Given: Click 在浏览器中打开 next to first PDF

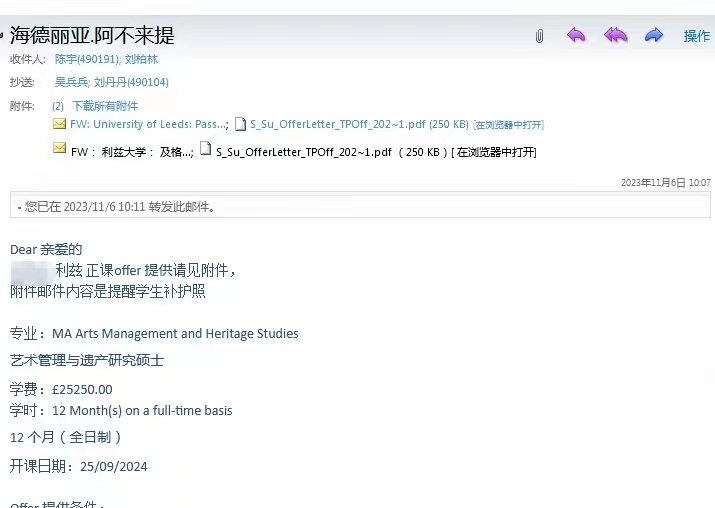Looking at the screenshot, I should (x=508, y=125).
